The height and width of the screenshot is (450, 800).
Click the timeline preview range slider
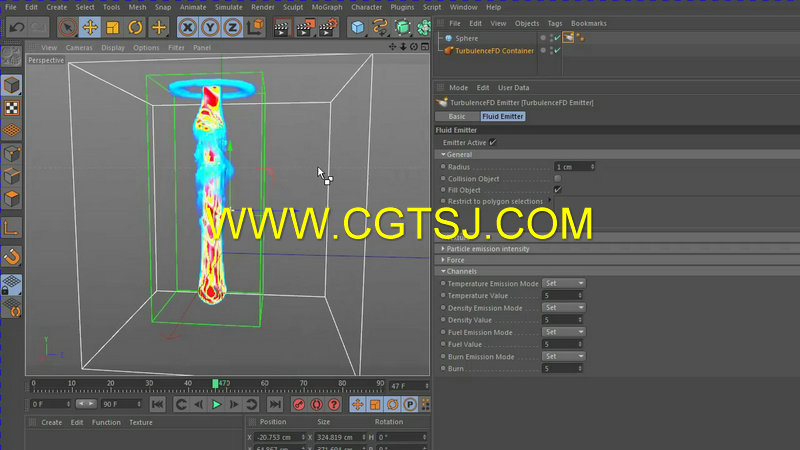[86, 404]
